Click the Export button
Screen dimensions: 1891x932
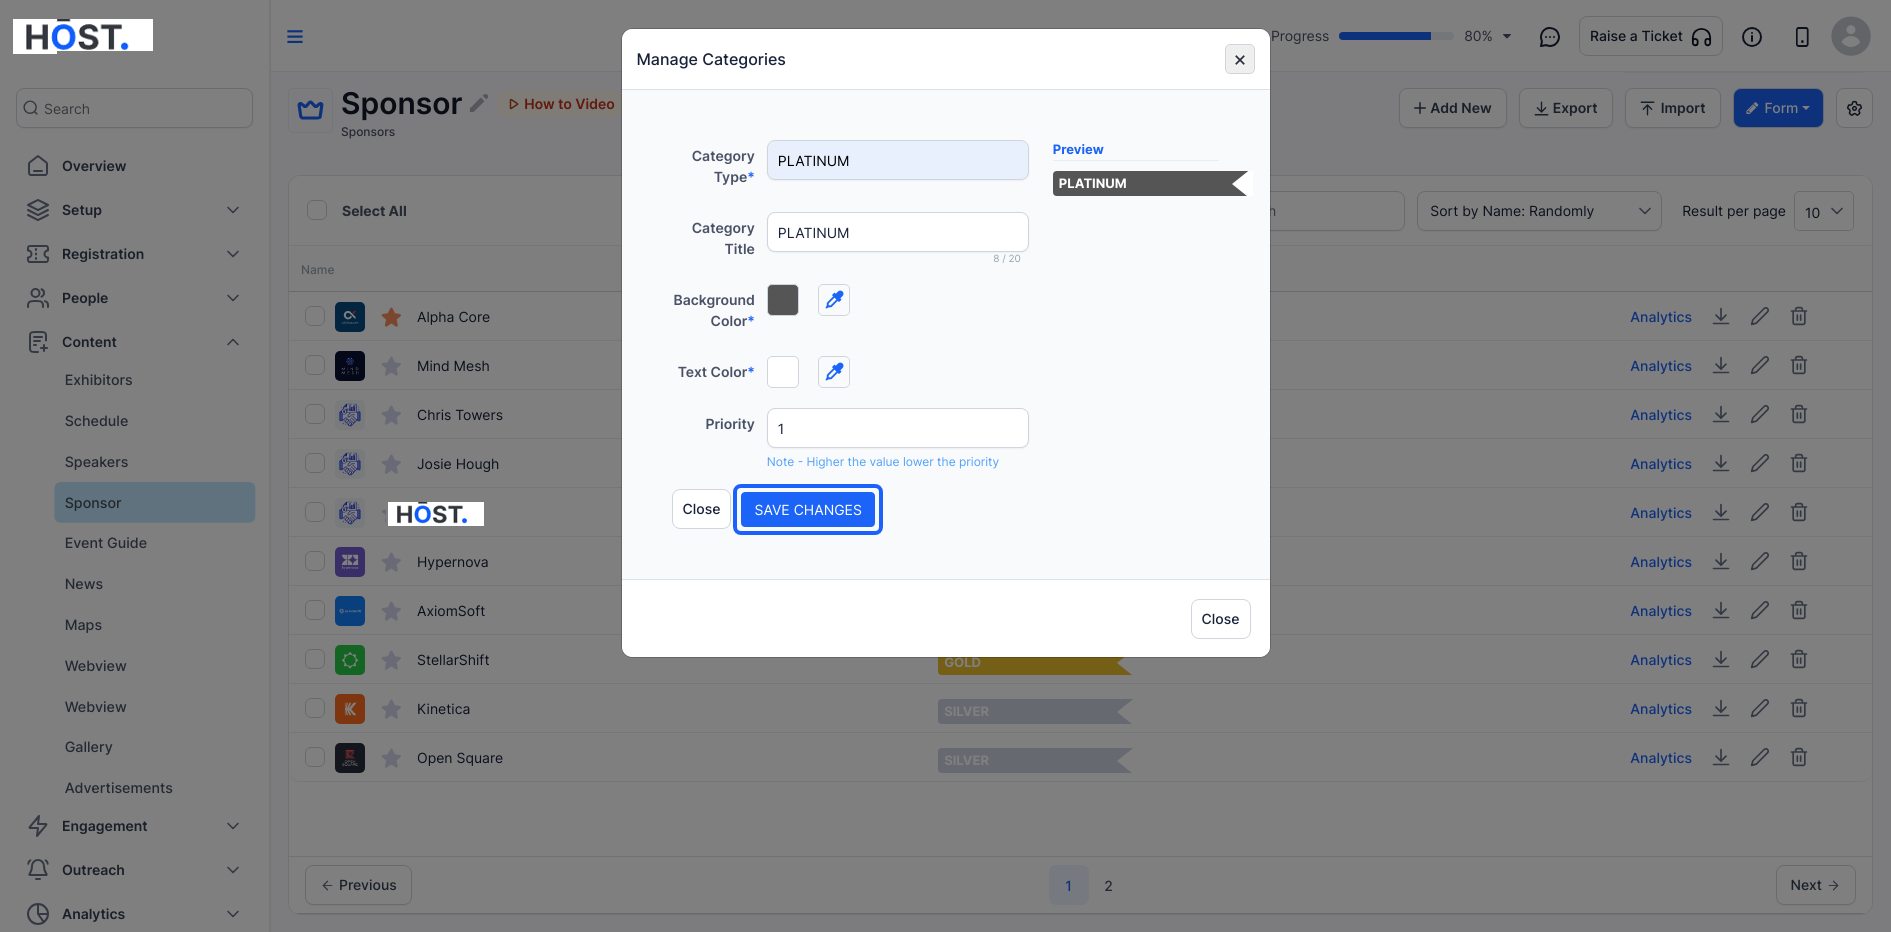coord(1566,108)
